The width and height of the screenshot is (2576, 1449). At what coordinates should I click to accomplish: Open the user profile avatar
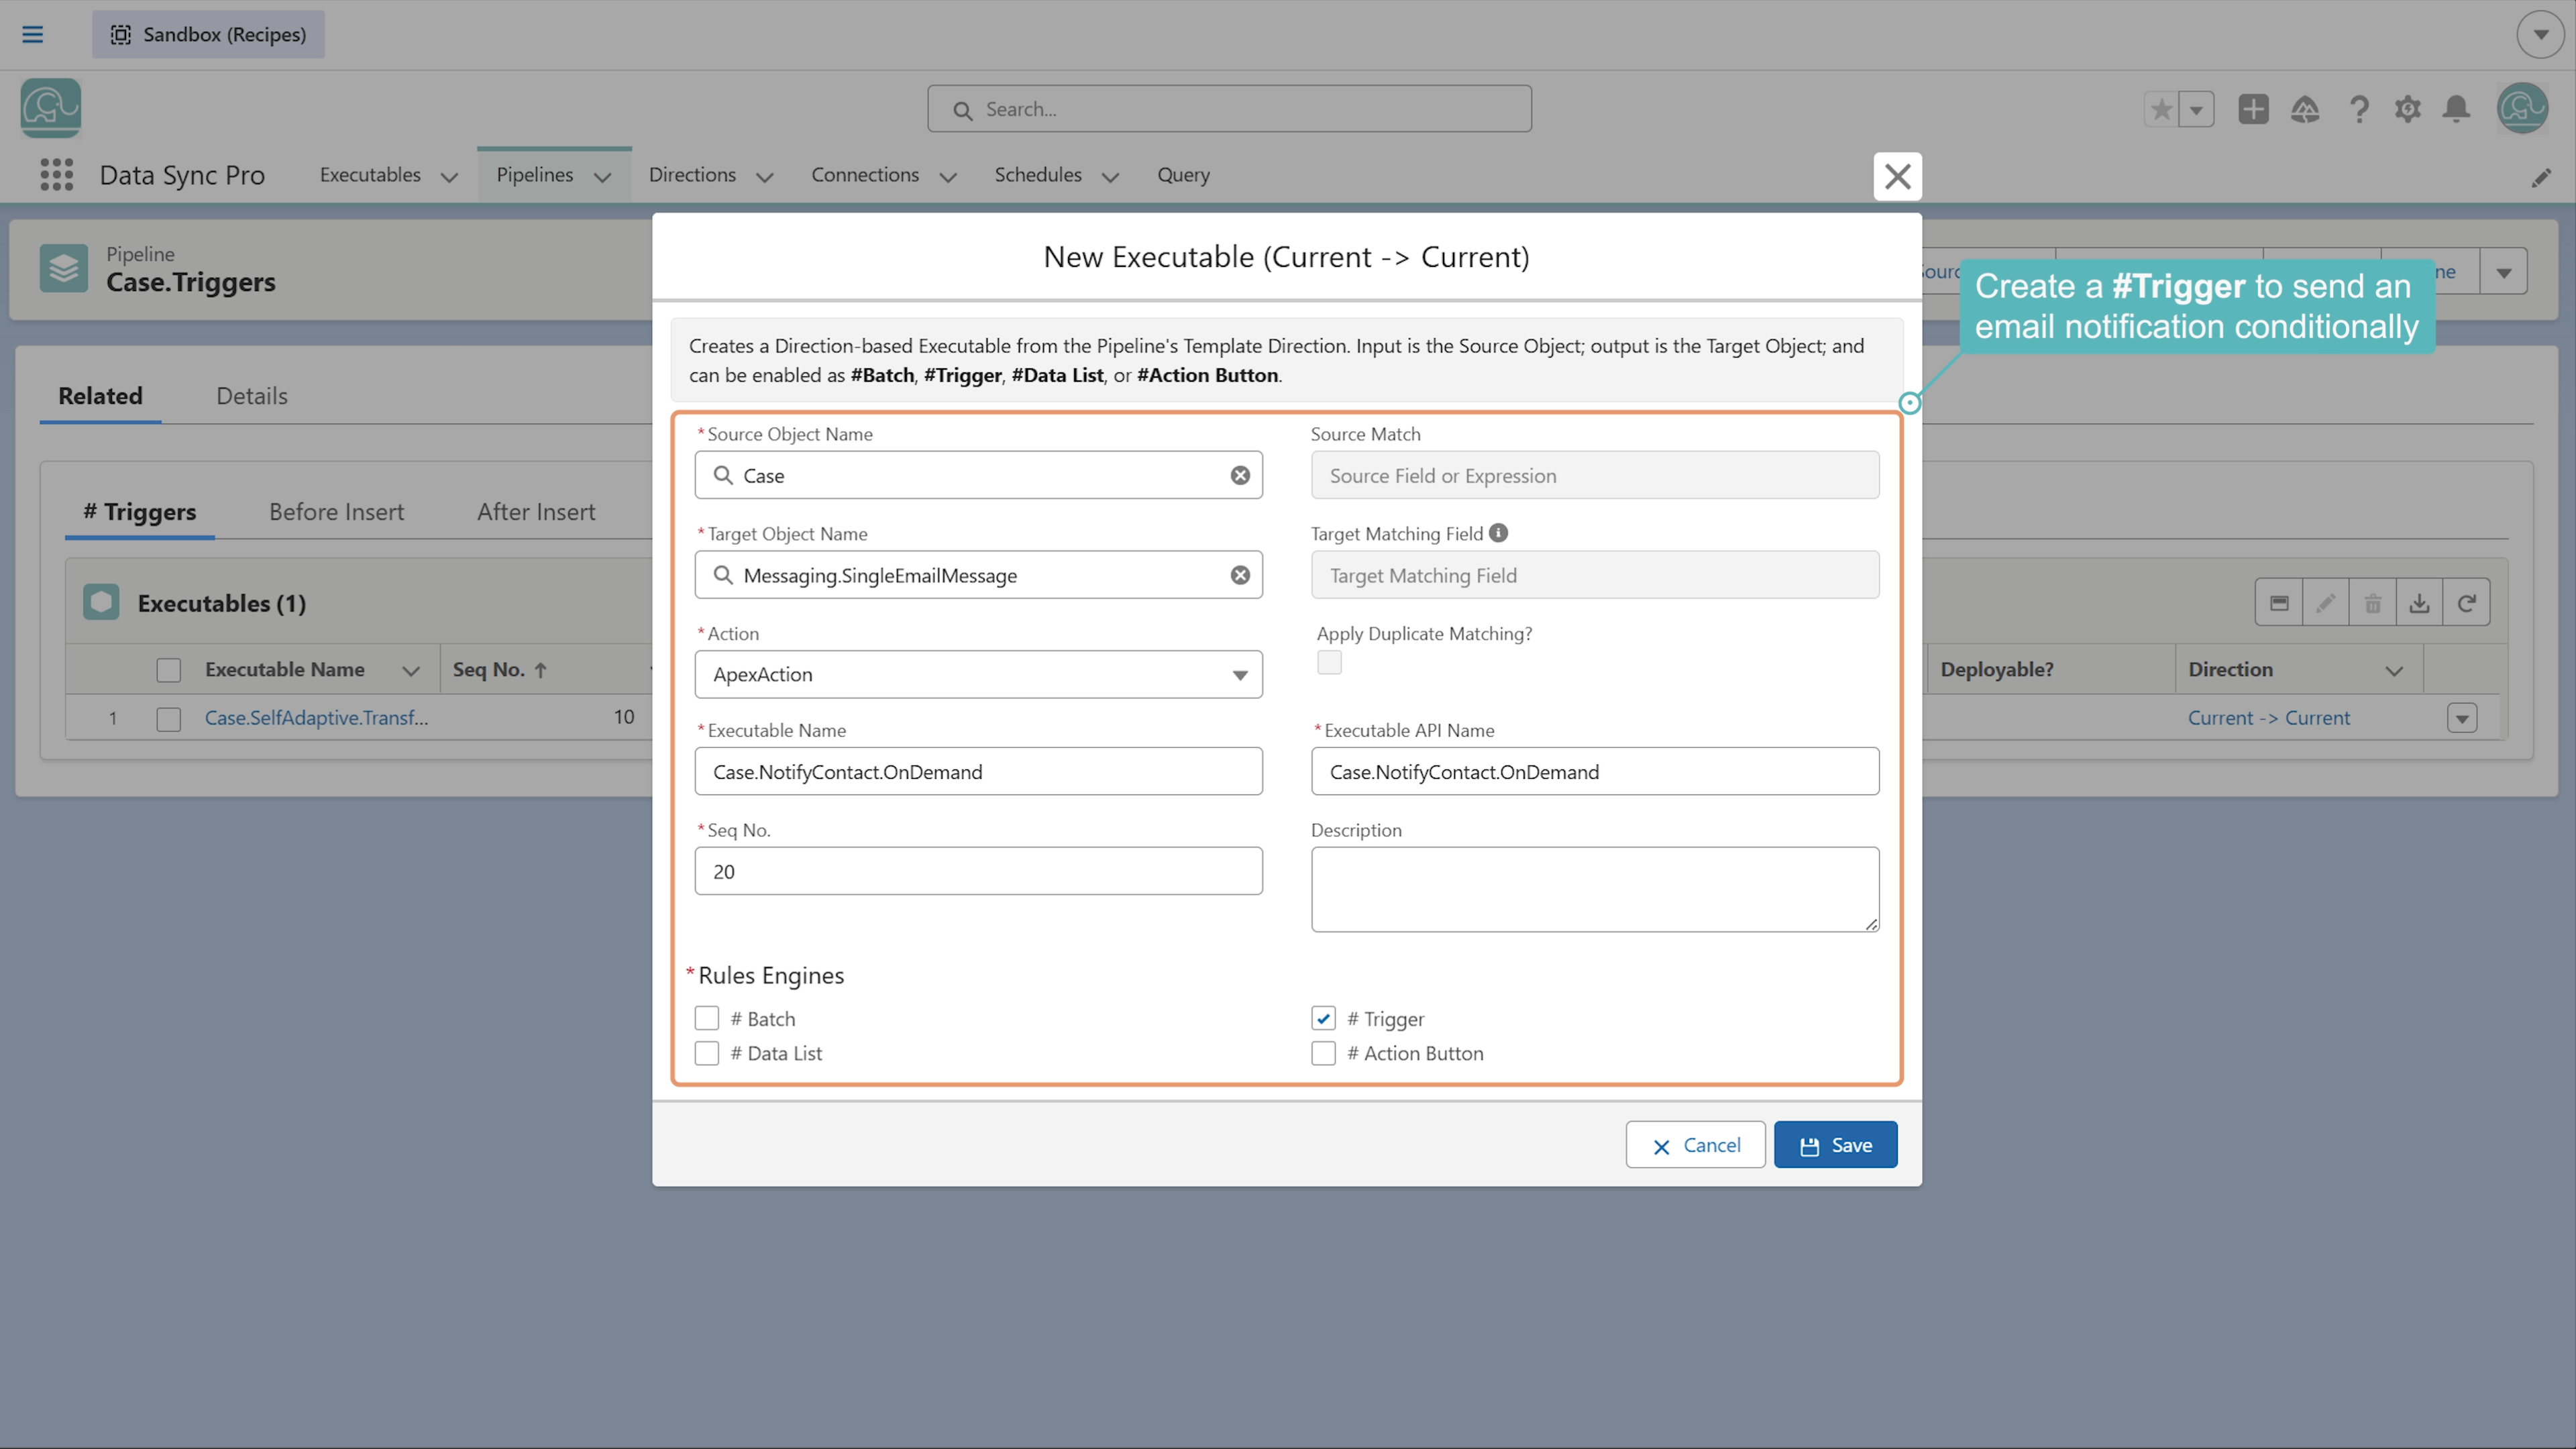[x=2522, y=108]
